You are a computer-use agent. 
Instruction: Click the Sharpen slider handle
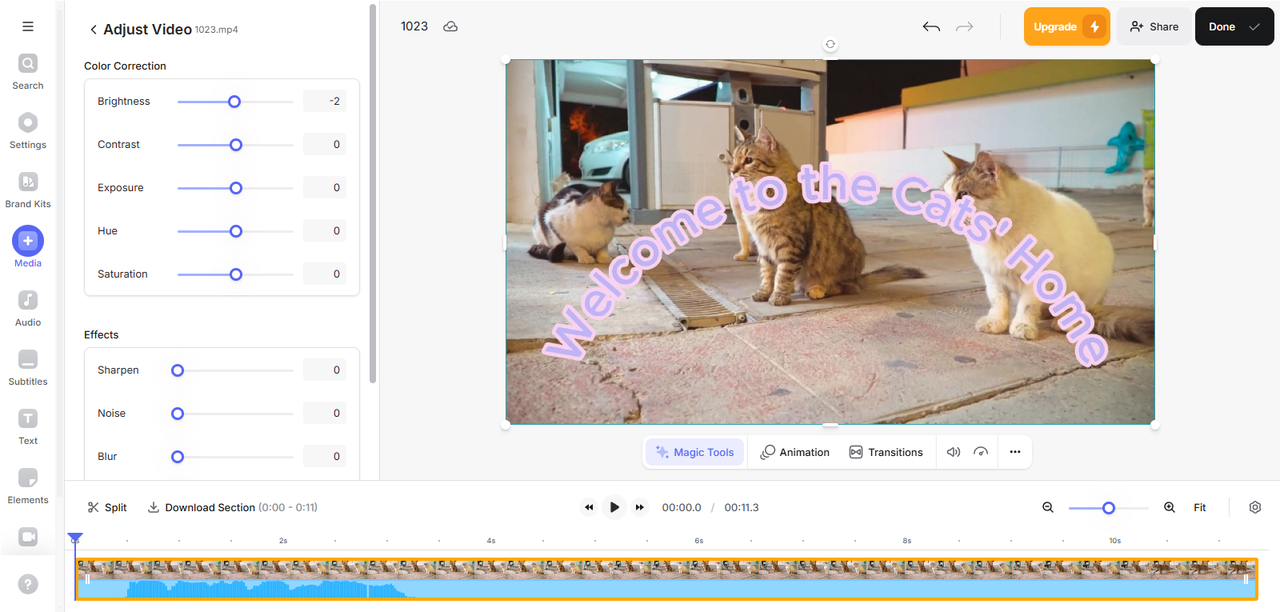pos(177,370)
